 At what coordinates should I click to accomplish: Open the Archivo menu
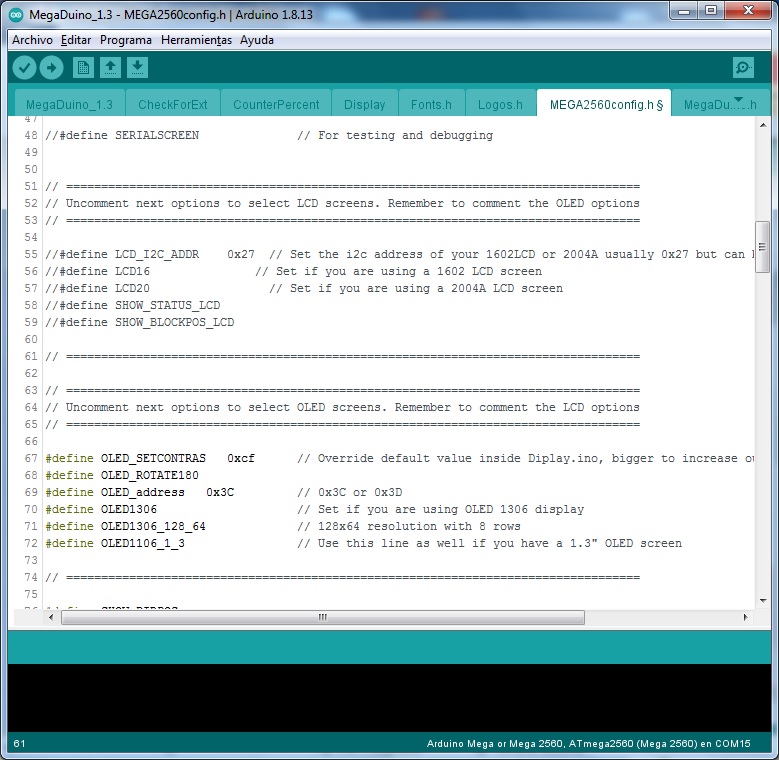click(32, 40)
